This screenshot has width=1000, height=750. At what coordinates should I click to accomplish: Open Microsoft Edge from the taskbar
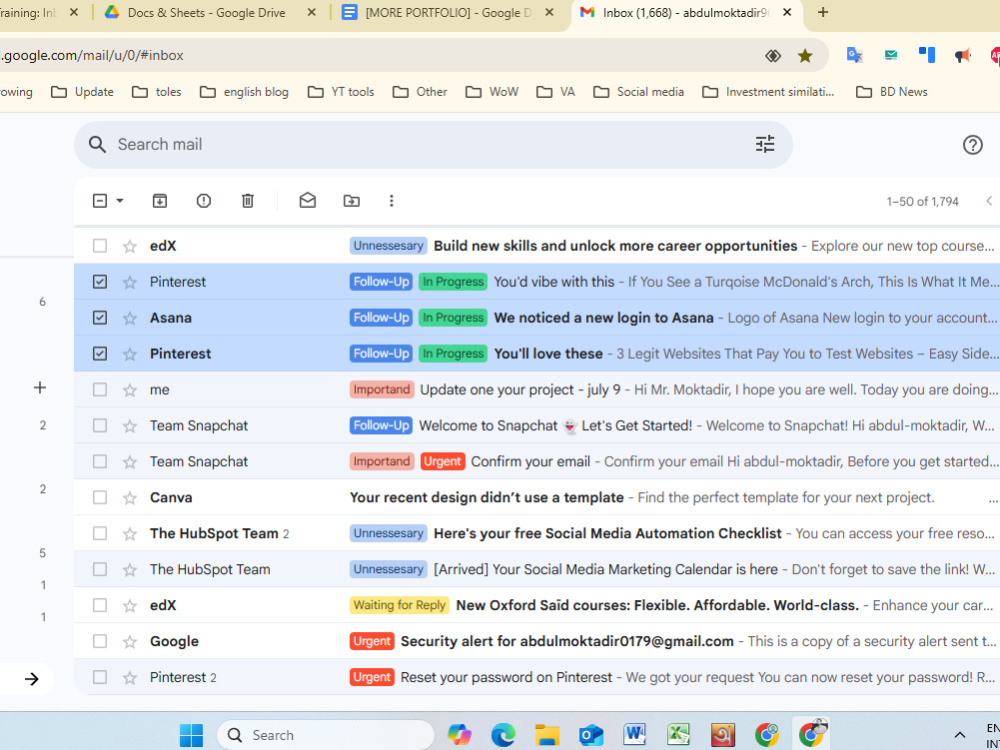point(503,735)
